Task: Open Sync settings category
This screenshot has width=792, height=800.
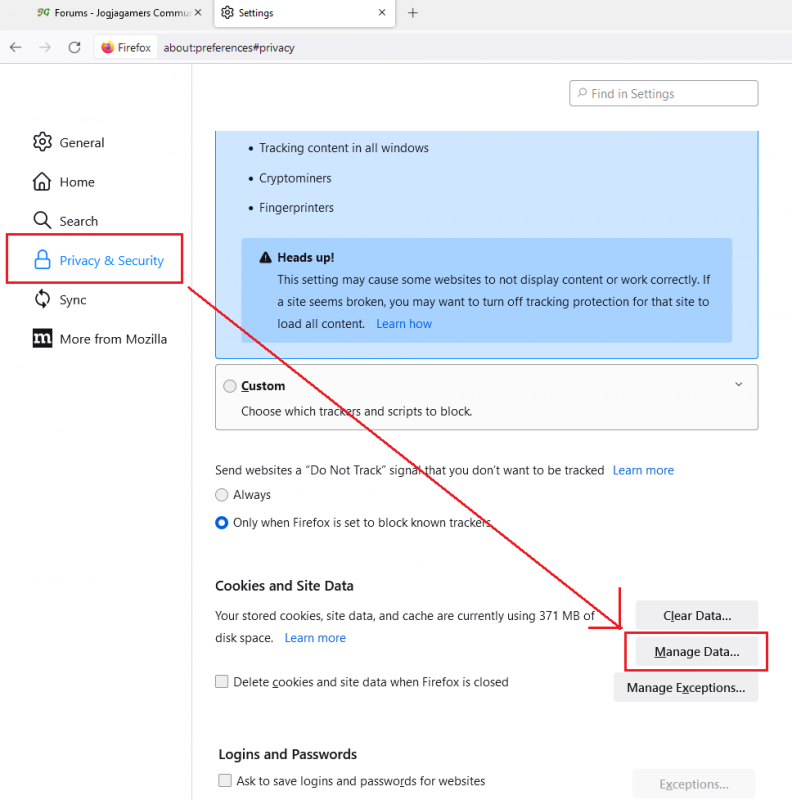Action: 60,299
